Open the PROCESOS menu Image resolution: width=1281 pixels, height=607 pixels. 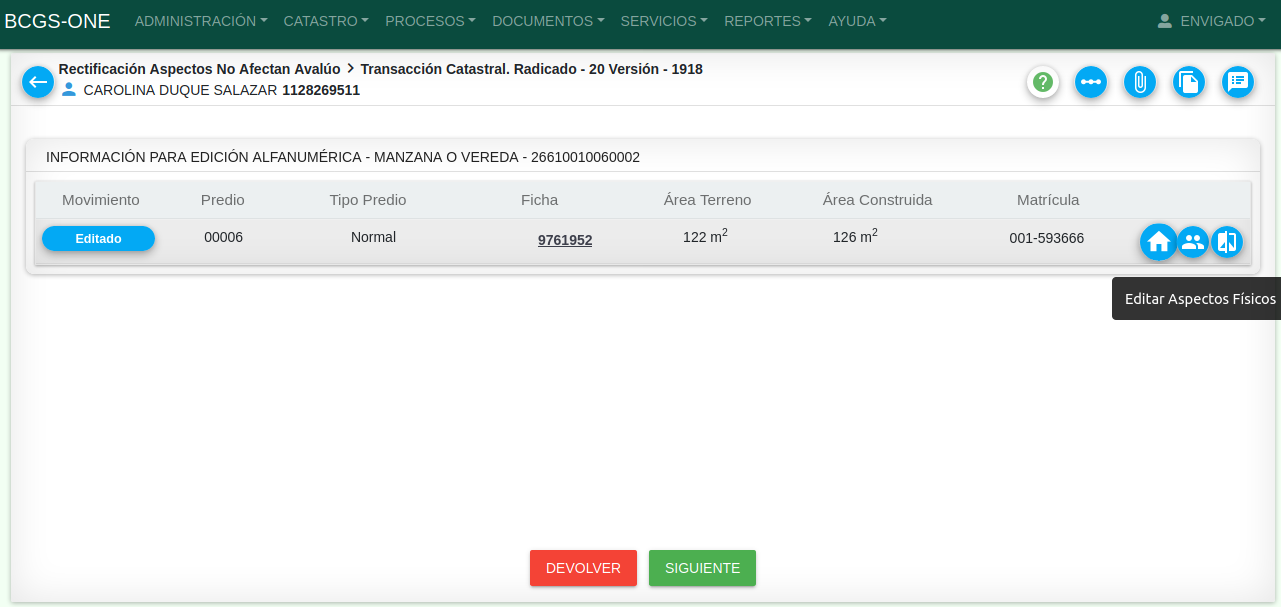pos(430,21)
